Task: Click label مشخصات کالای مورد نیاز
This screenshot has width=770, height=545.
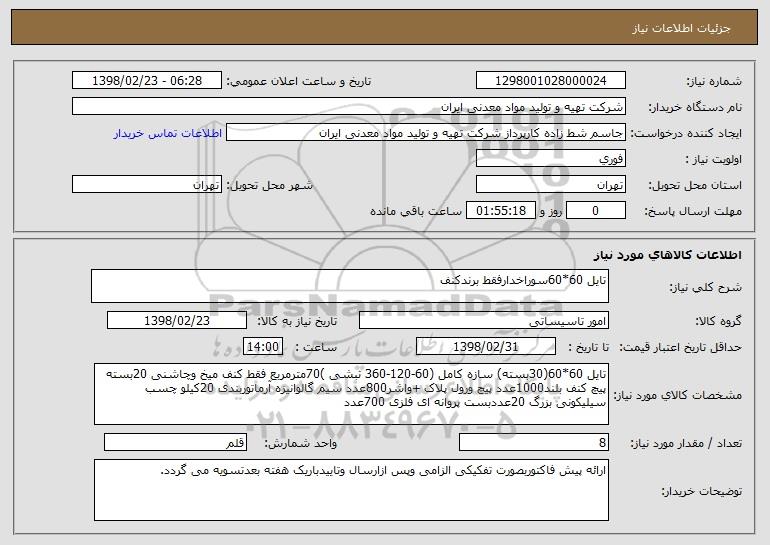Action: (678, 395)
